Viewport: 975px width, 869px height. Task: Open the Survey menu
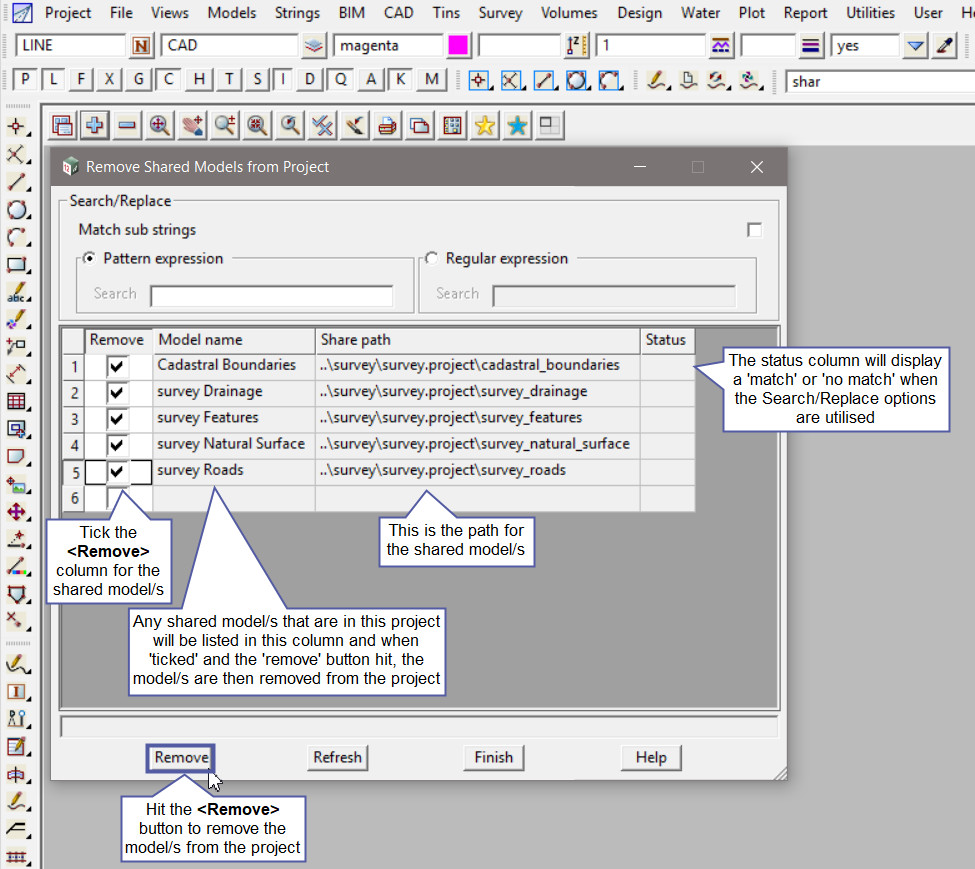click(x=500, y=13)
